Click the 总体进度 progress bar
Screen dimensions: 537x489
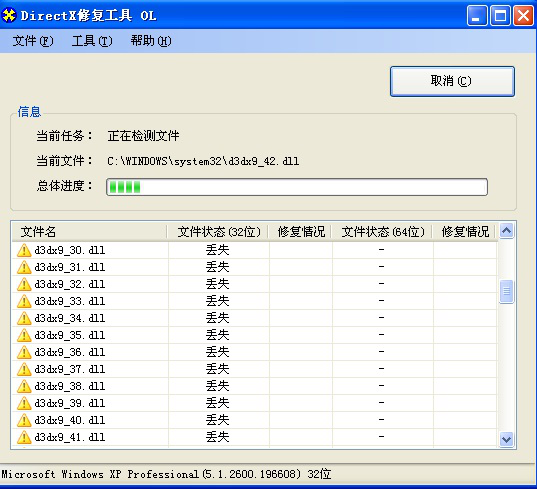coord(297,187)
